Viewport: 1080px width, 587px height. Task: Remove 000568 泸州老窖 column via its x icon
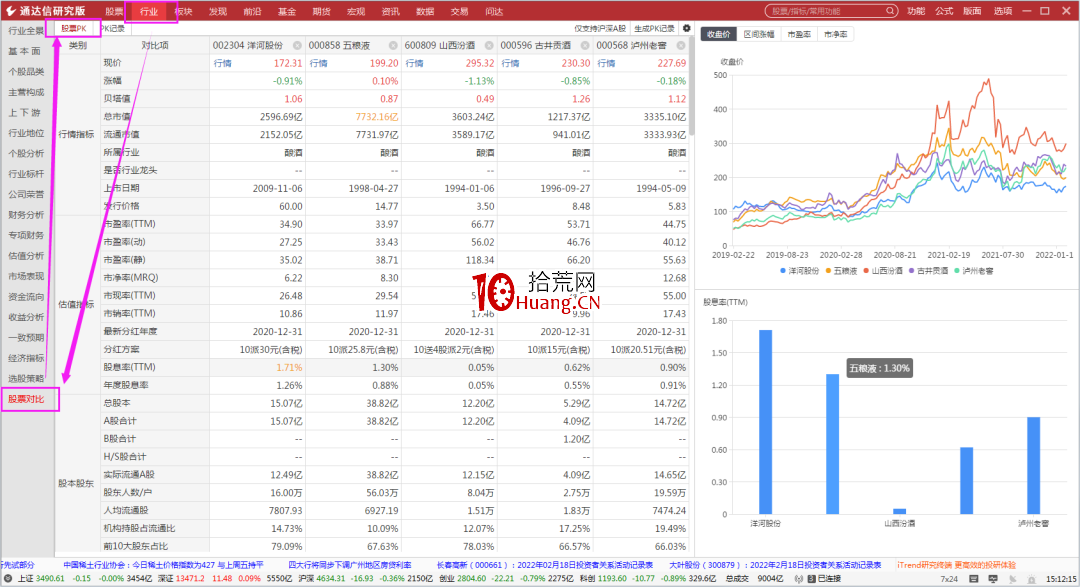click(x=681, y=45)
